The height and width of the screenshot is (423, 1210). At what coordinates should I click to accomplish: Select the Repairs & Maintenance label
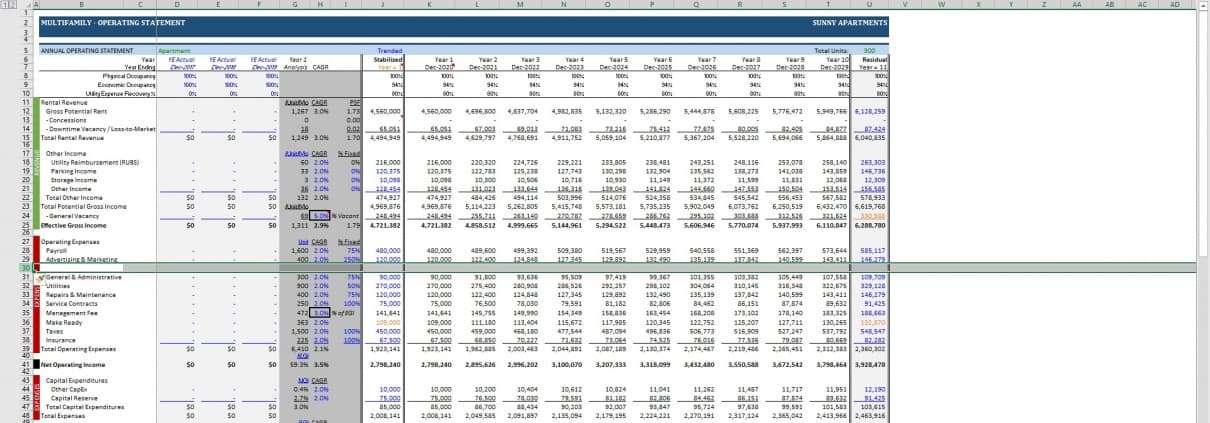tap(82, 295)
